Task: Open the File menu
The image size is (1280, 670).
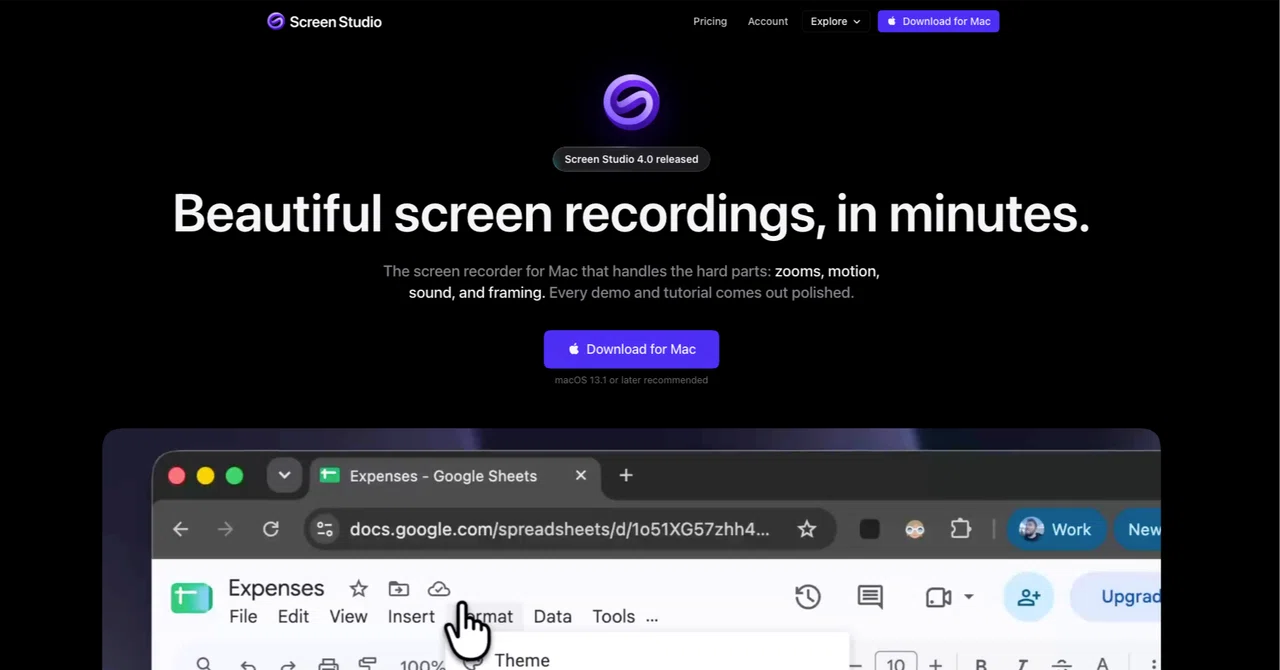Action: click(243, 616)
